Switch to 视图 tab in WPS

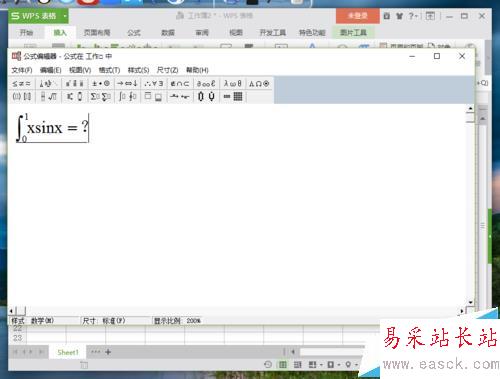click(x=236, y=33)
